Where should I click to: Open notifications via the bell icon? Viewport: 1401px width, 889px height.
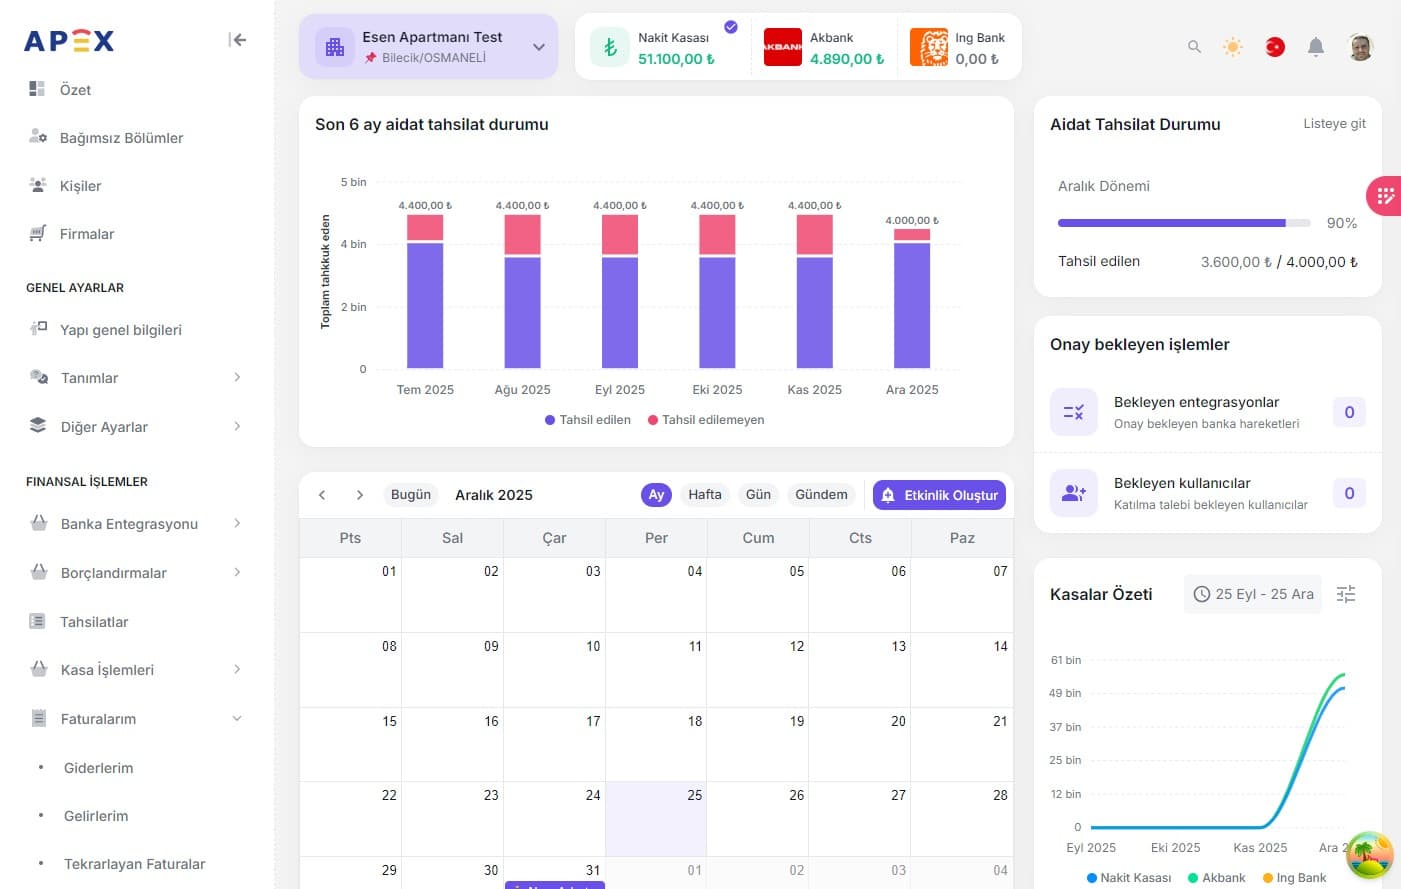pyautogui.click(x=1315, y=46)
